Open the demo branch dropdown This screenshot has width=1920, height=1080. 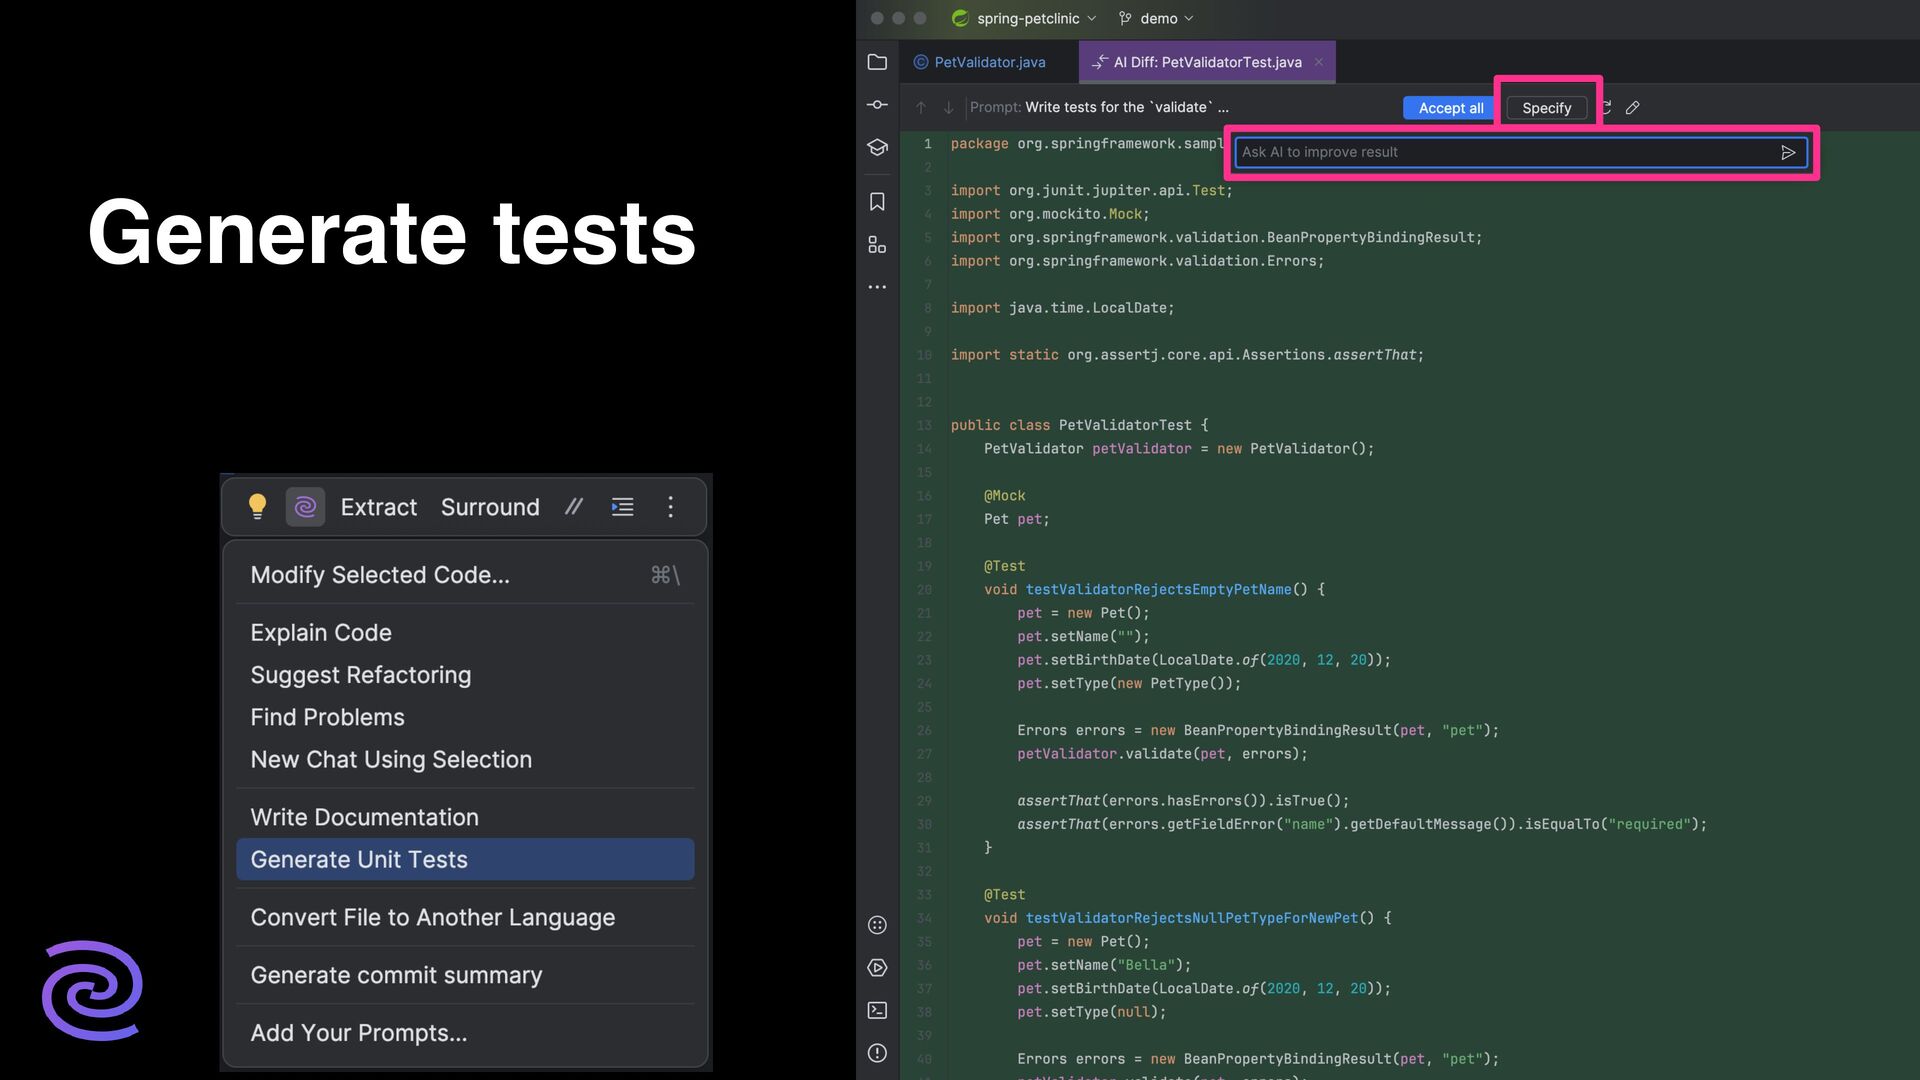coord(1158,18)
